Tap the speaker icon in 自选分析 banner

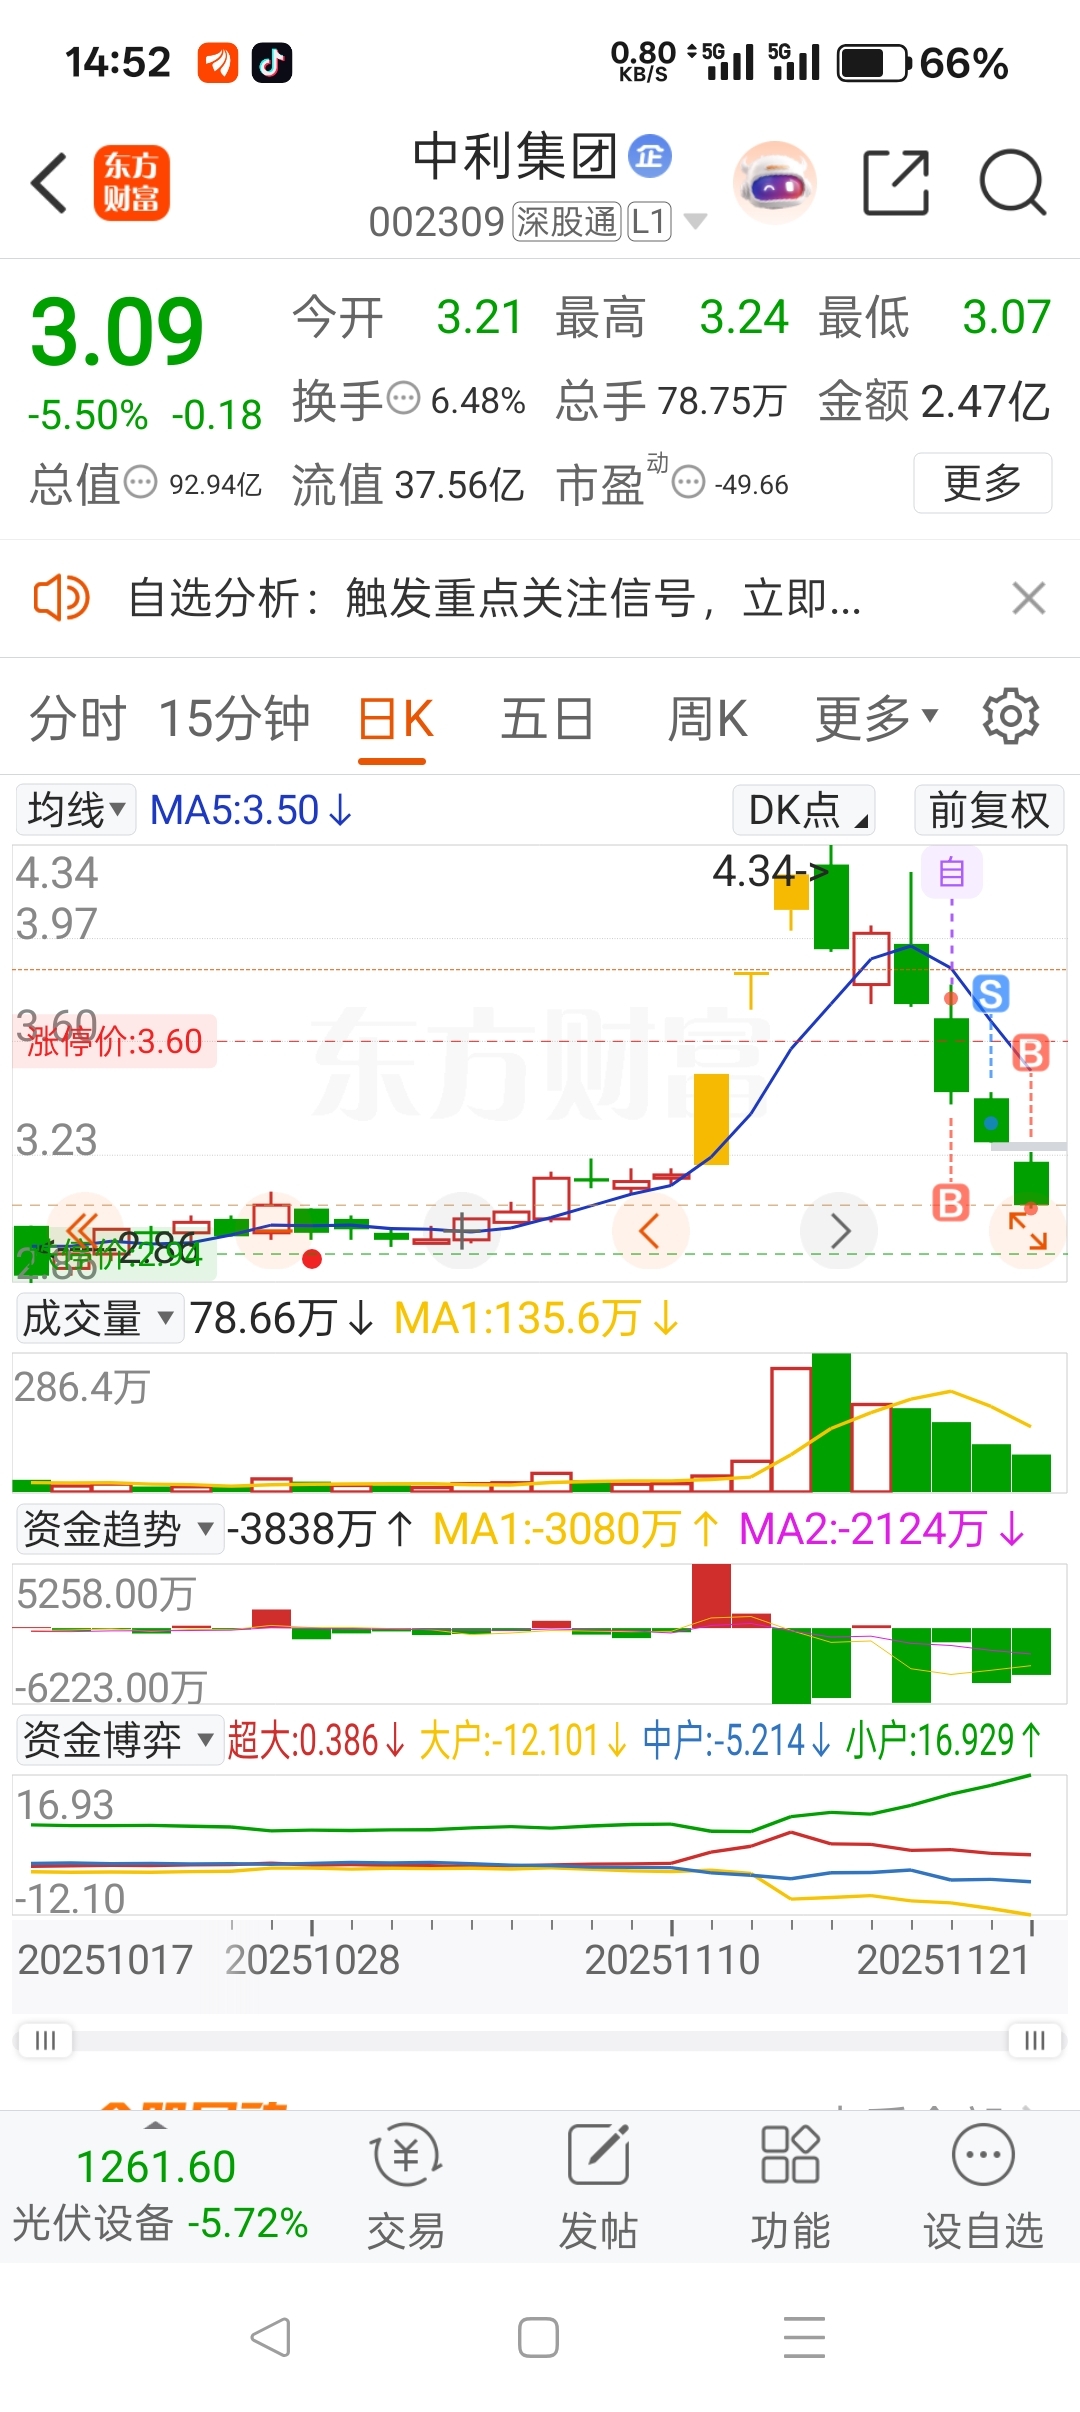click(x=61, y=599)
